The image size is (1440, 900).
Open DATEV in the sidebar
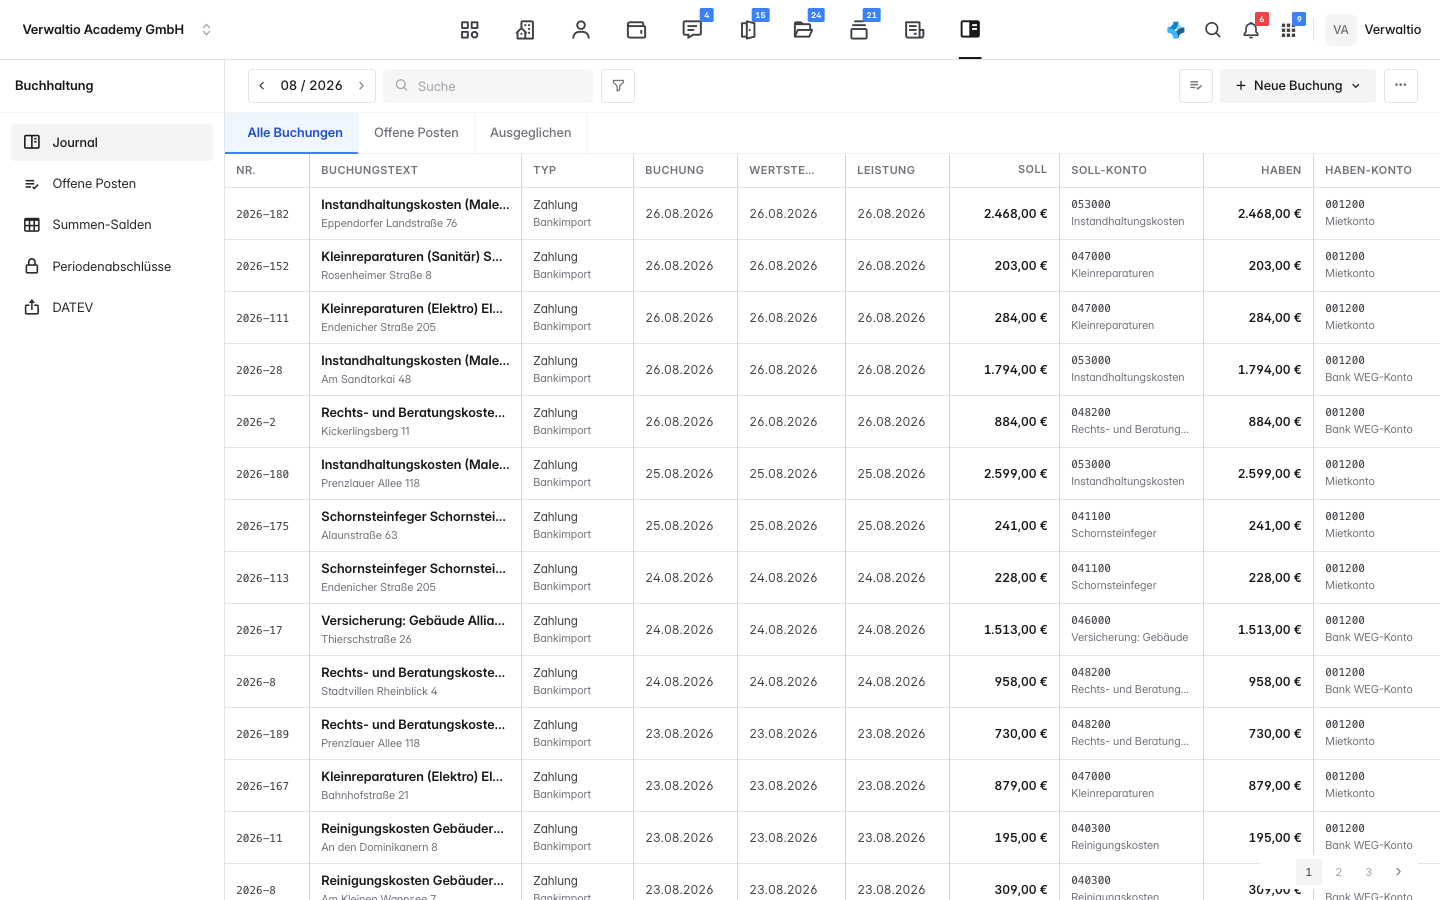tap(112, 308)
